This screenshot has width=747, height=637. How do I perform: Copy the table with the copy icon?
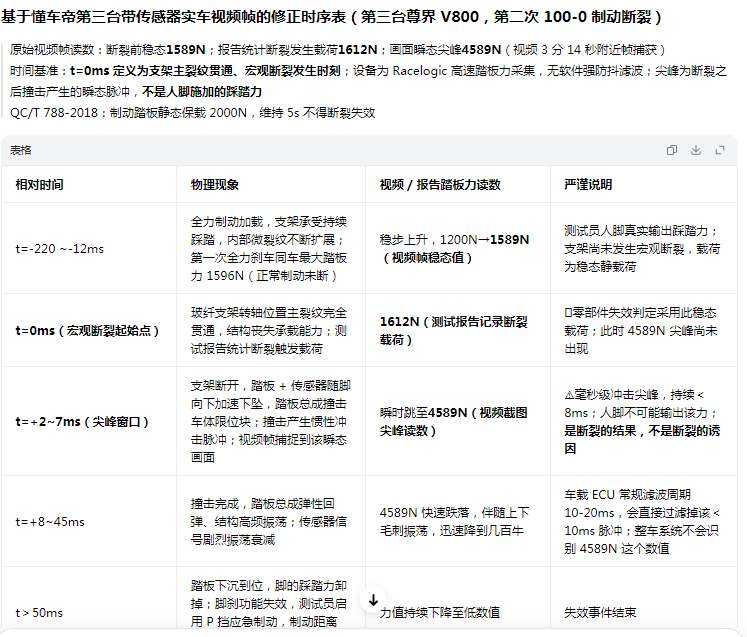[x=672, y=151]
